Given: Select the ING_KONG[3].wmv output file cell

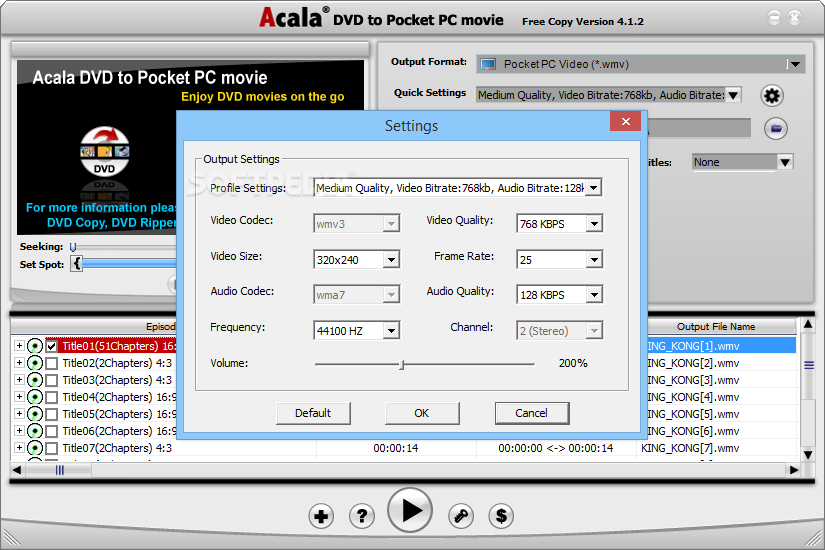Looking at the screenshot, I should click(x=716, y=380).
